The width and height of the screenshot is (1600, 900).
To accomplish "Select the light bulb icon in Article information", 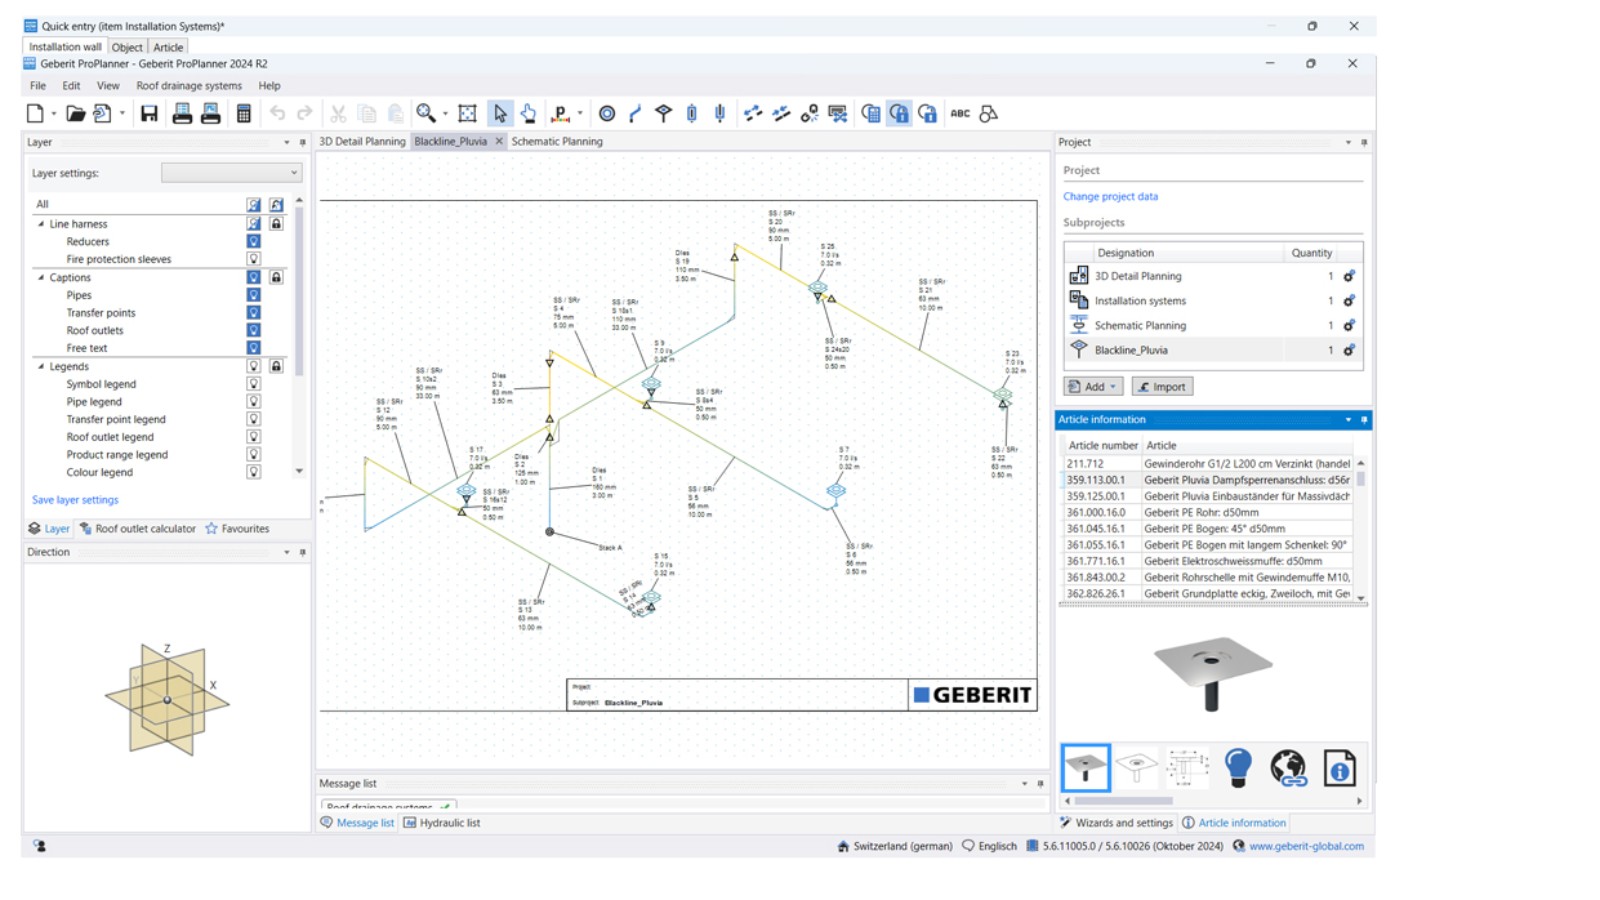I will point(1238,767).
